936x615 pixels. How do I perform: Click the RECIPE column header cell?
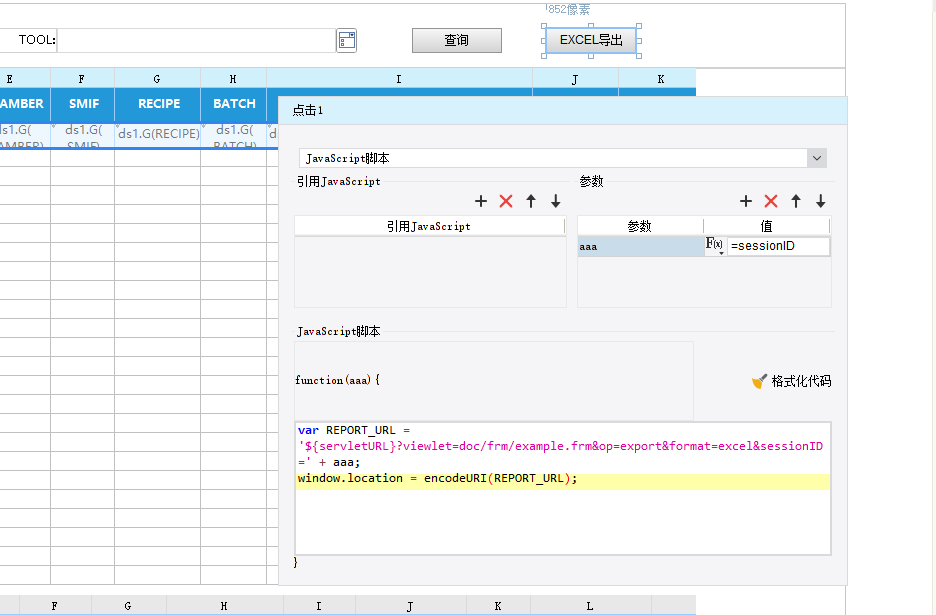(158, 104)
